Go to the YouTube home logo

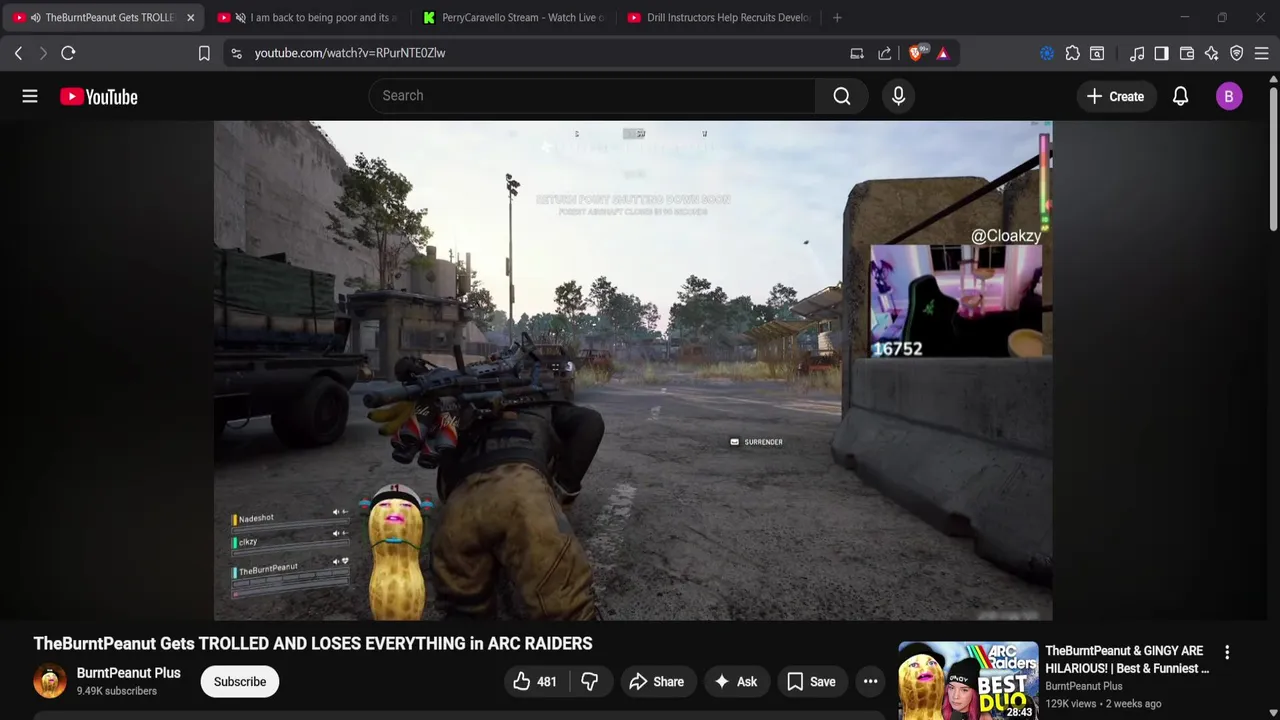pyautogui.click(x=99, y=96)
